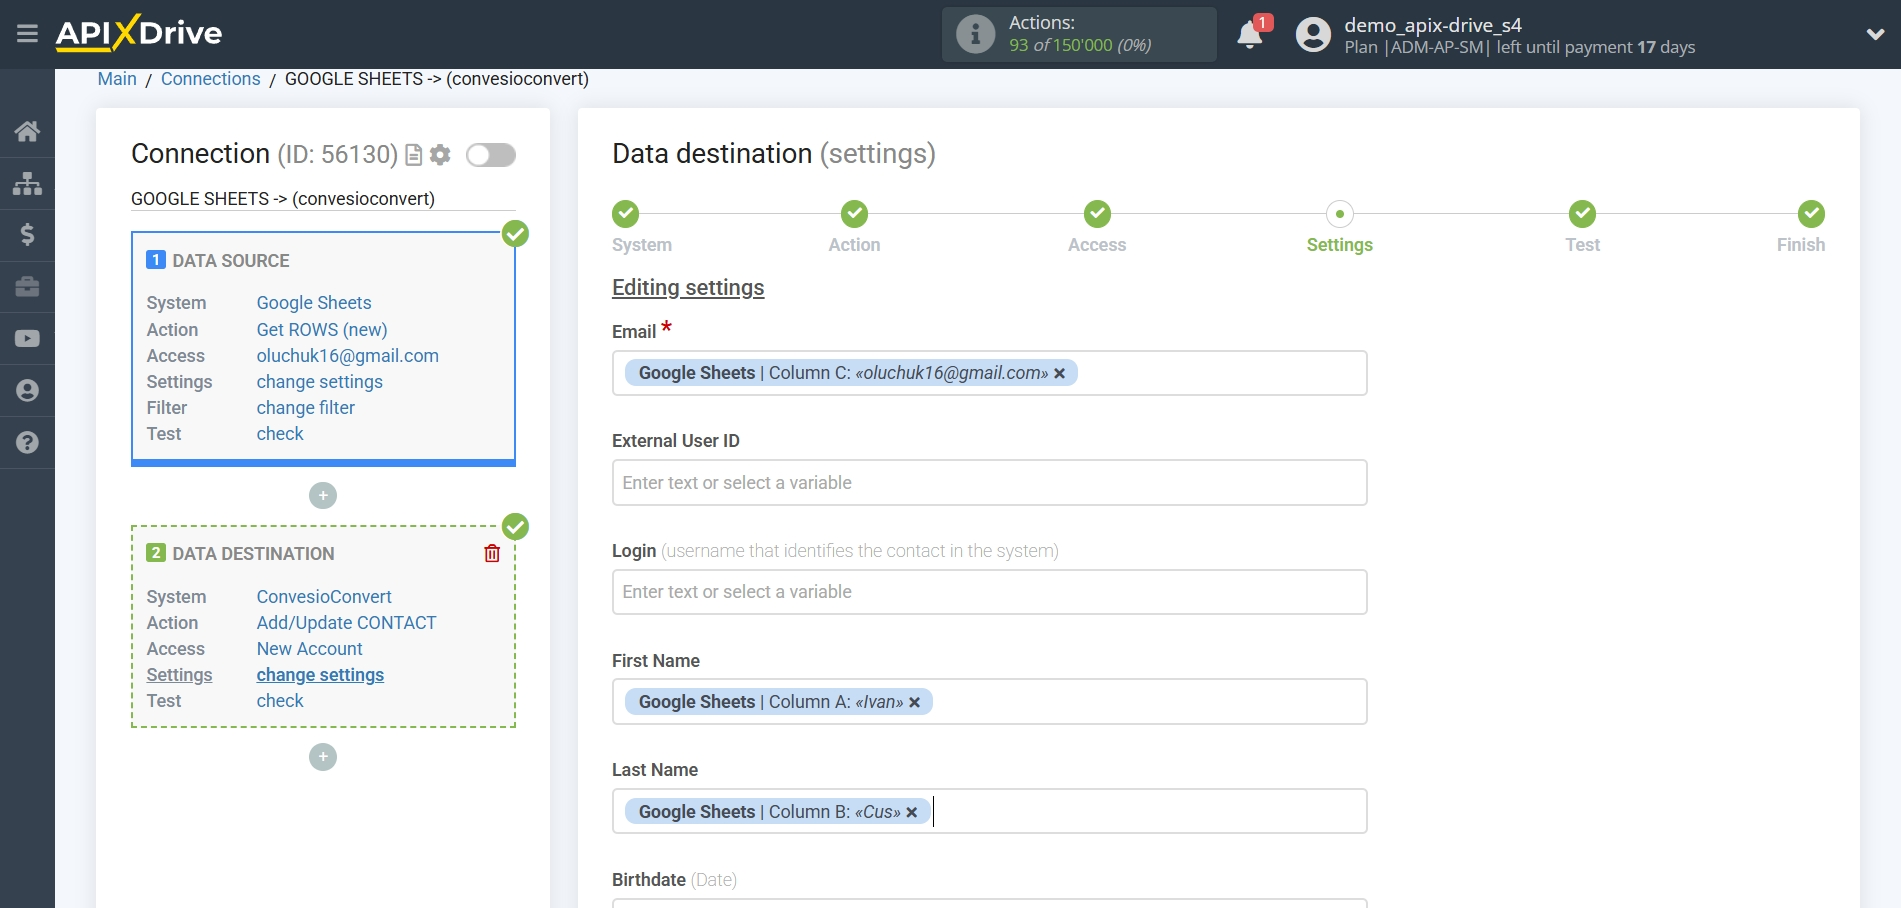Delete the data destination with trash icon
Screen dimensions: 1901x908
tap(492, 553)
